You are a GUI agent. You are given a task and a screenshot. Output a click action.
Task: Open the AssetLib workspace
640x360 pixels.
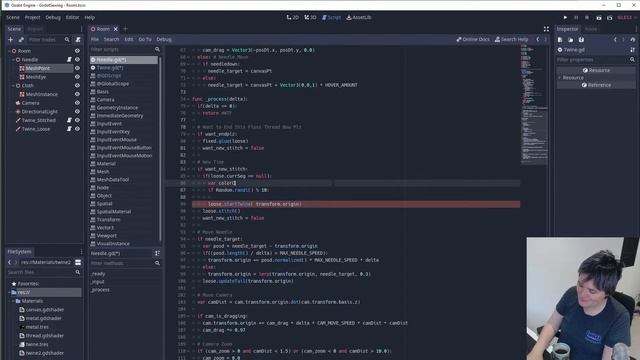pyautogui.click(x=359, y=18)
